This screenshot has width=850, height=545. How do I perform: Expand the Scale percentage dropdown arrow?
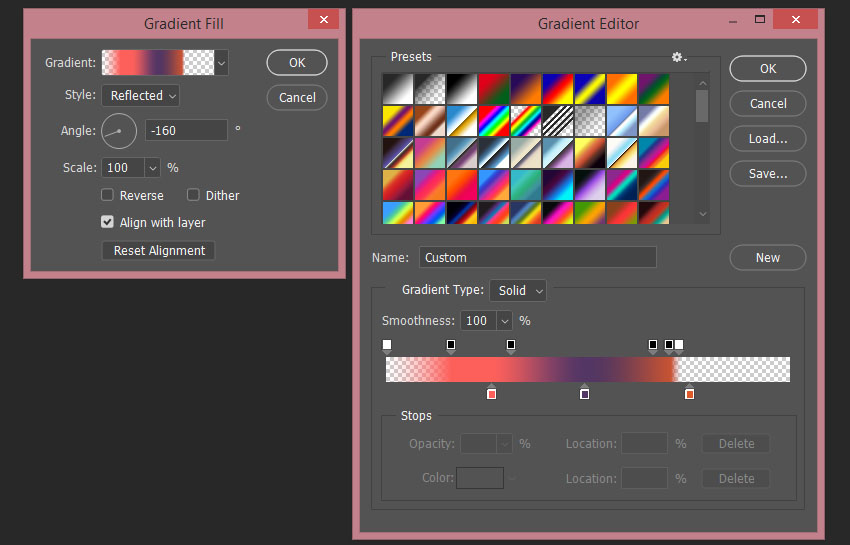coord(153,168)
